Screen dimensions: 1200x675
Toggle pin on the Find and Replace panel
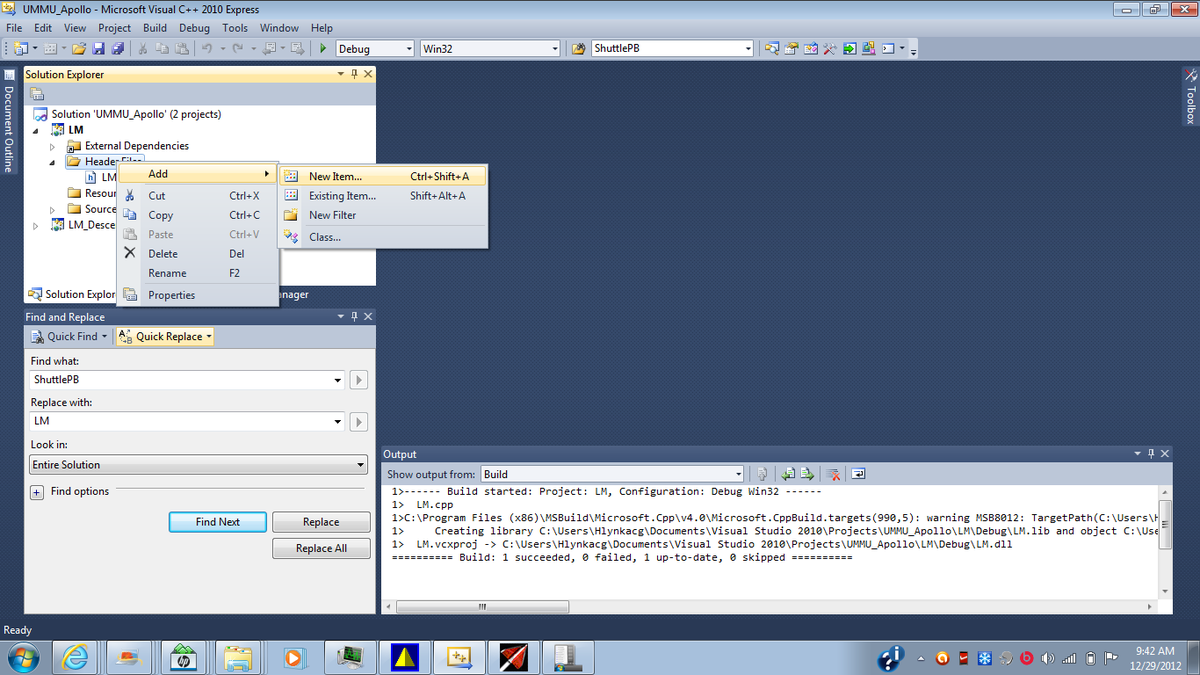(354, 316)
